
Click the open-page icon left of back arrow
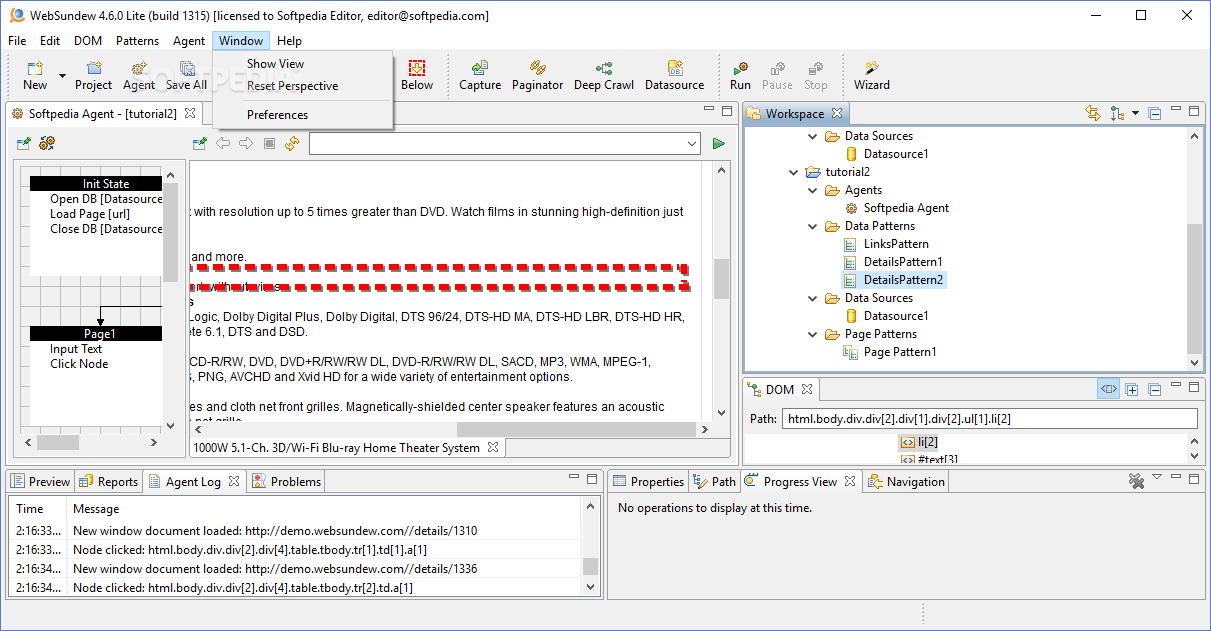click(x=200, y=144)
